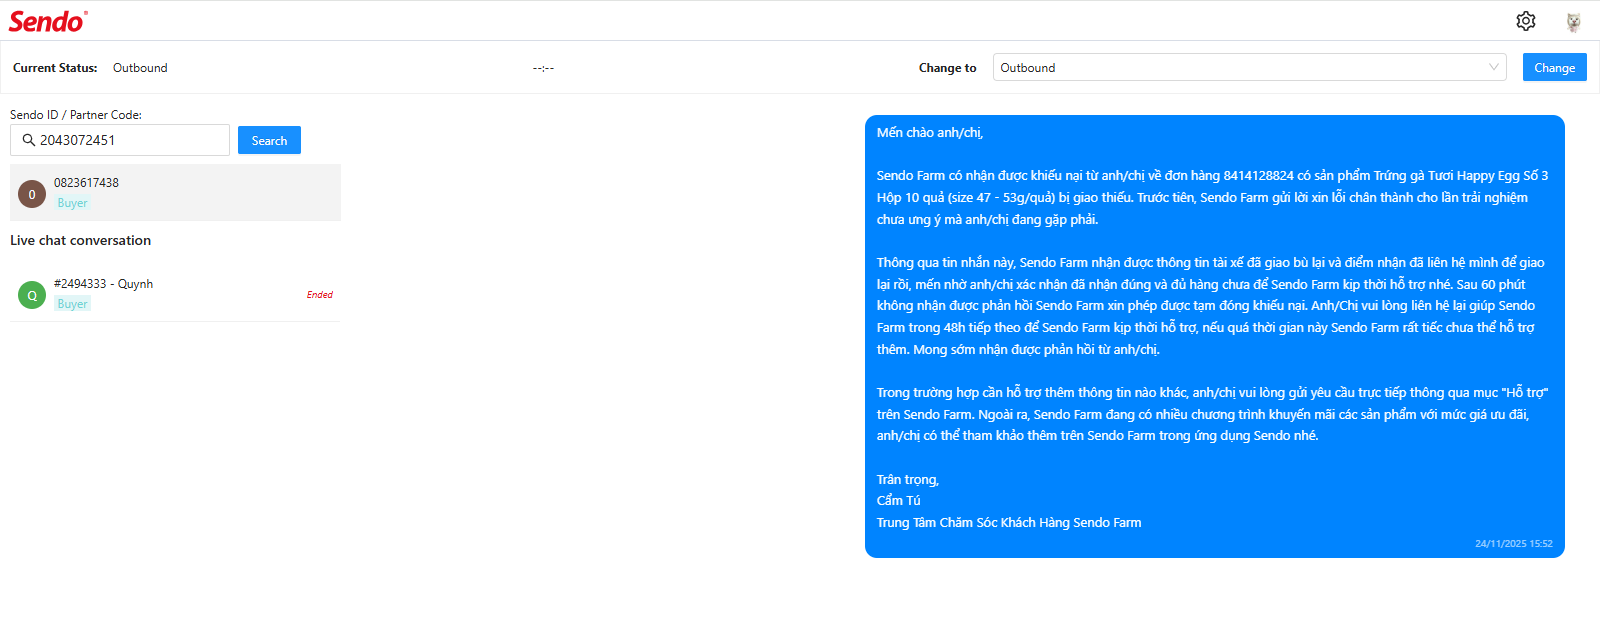
Task: Click the blue chat message bubble
Action: (1214, 336)
